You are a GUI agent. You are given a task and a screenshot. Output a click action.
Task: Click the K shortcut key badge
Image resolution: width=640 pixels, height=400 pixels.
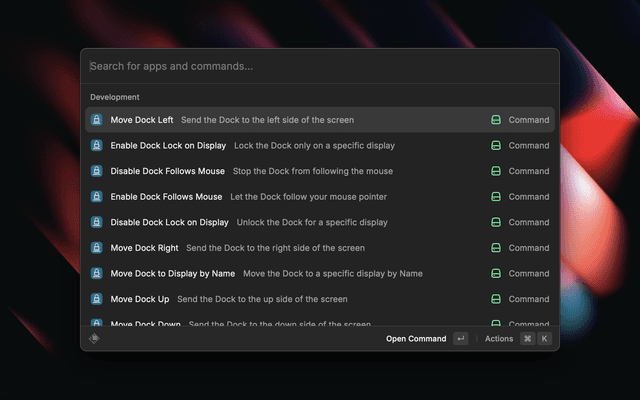(x=544, y=339)
